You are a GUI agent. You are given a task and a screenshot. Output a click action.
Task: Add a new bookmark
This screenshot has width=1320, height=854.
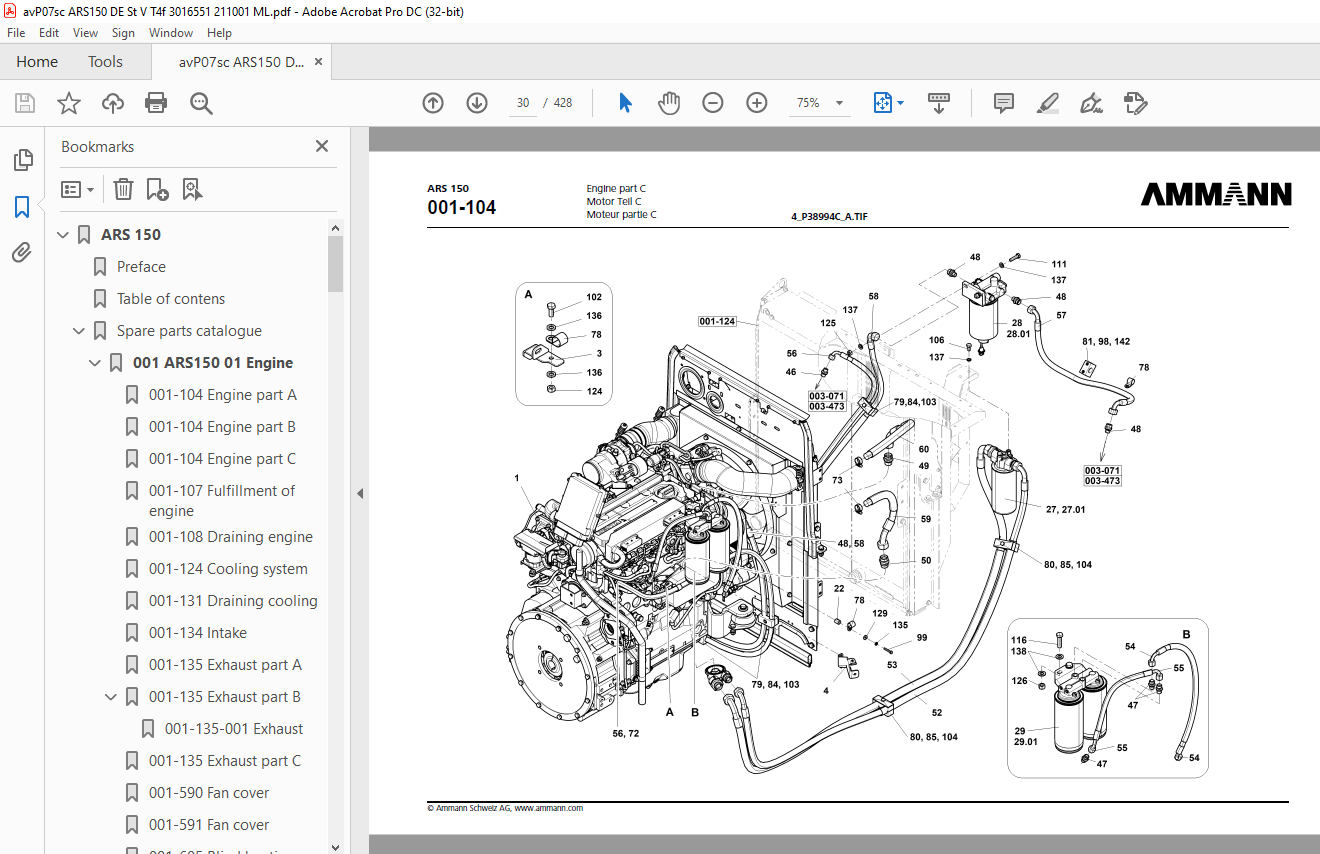(x=157, y=189)
